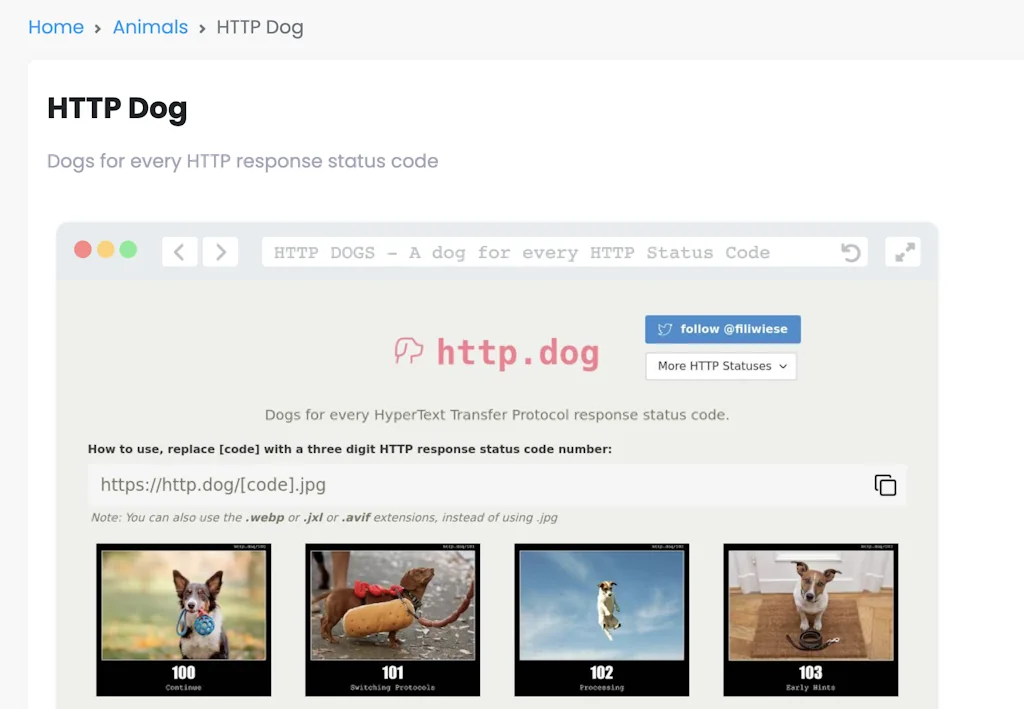Open the Home breadcrumb link
The height and width of the screenshot is (709, 1024).
(55, 27)
